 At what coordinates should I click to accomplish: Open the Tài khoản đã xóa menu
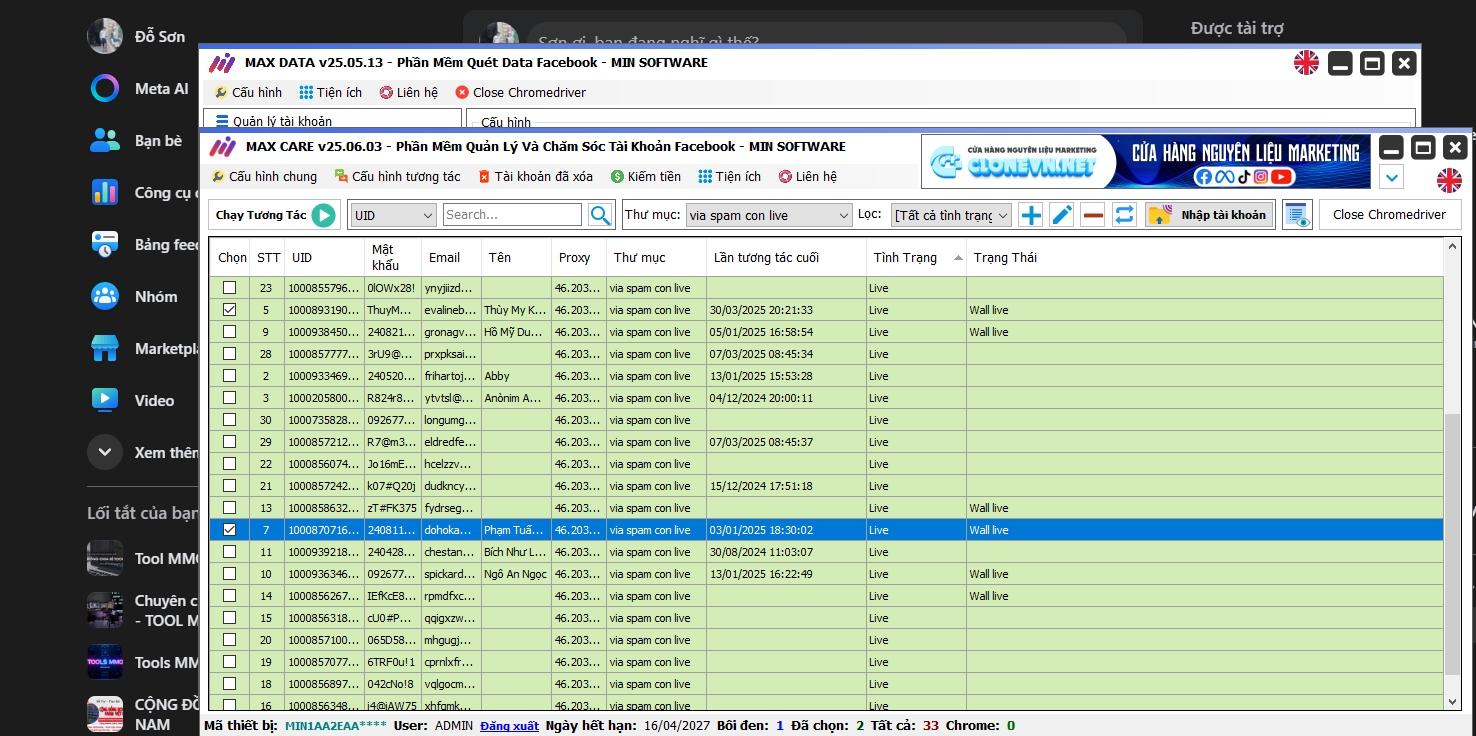click(x=535, y=177)
